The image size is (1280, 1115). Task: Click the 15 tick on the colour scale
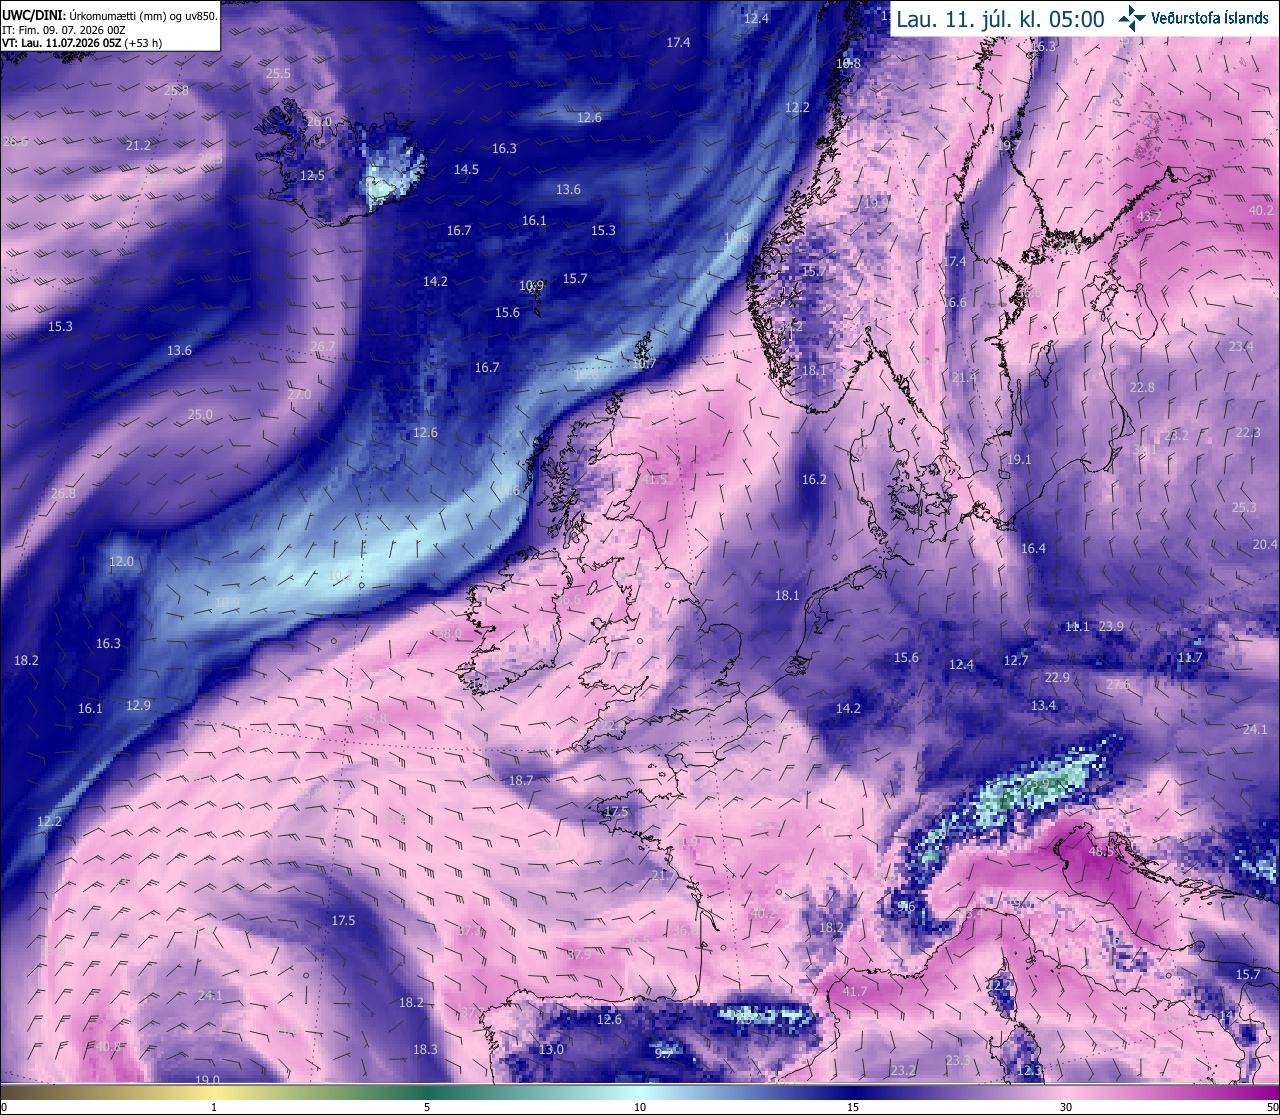point(853,1107)
